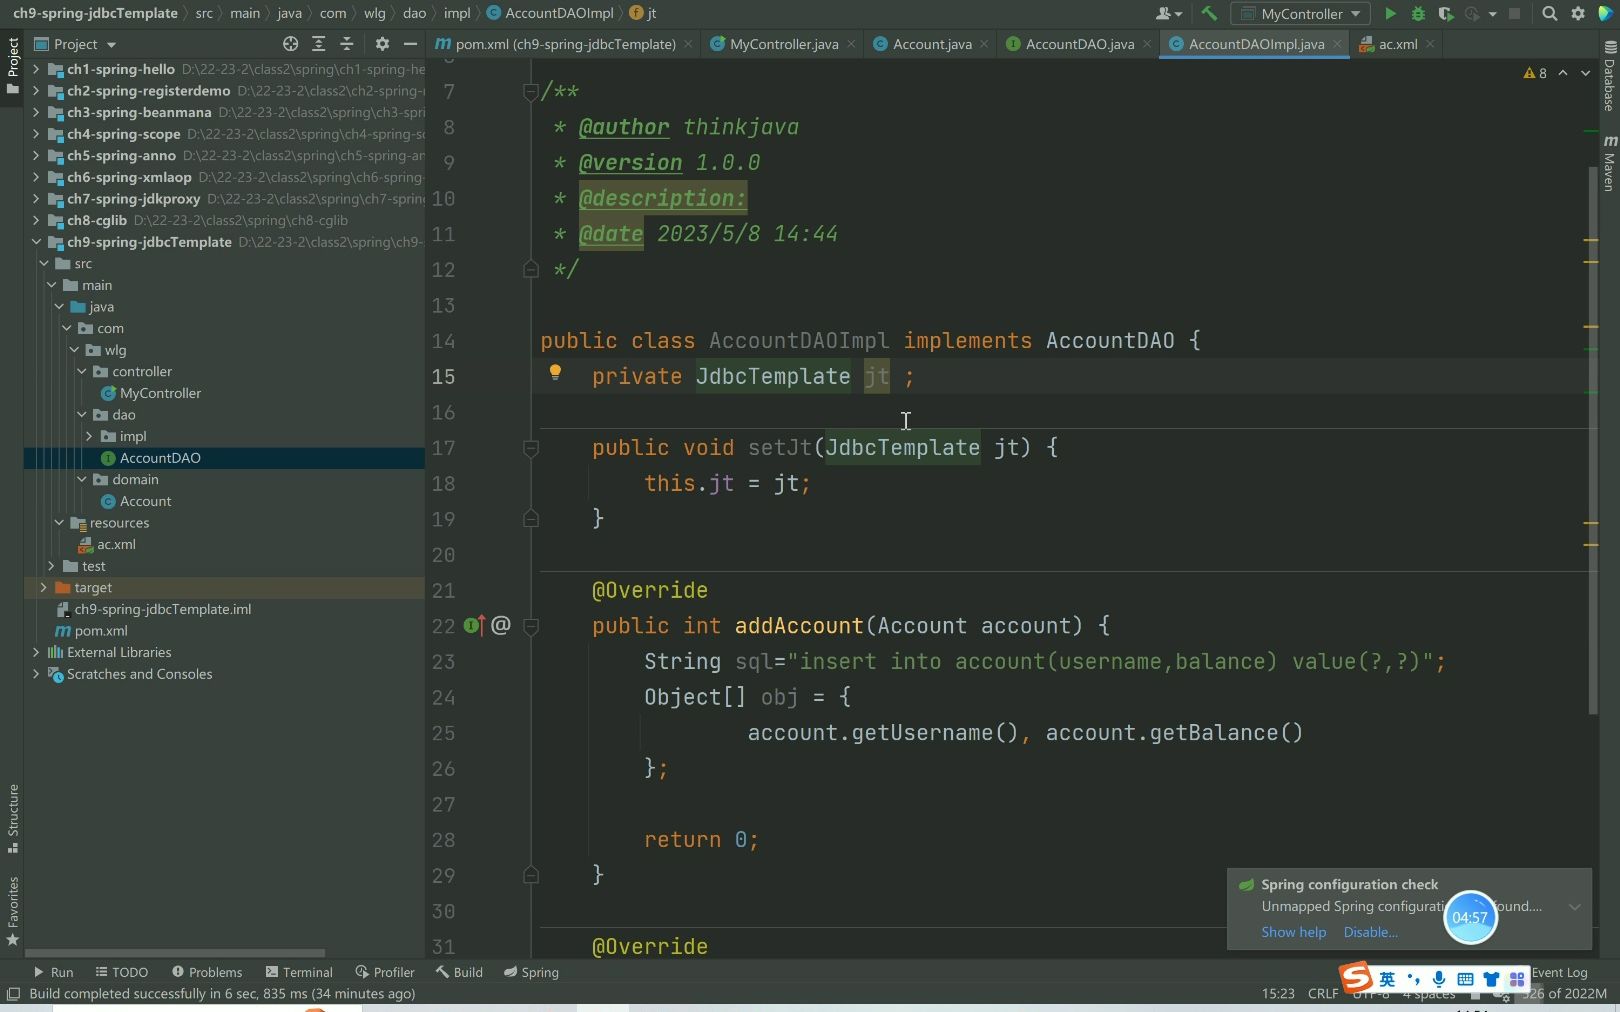This screenshot has width=1620, height=1012.
Task: Hide the Project panel with minus icon
Action: pyautogui.click(x=410, y=44)
